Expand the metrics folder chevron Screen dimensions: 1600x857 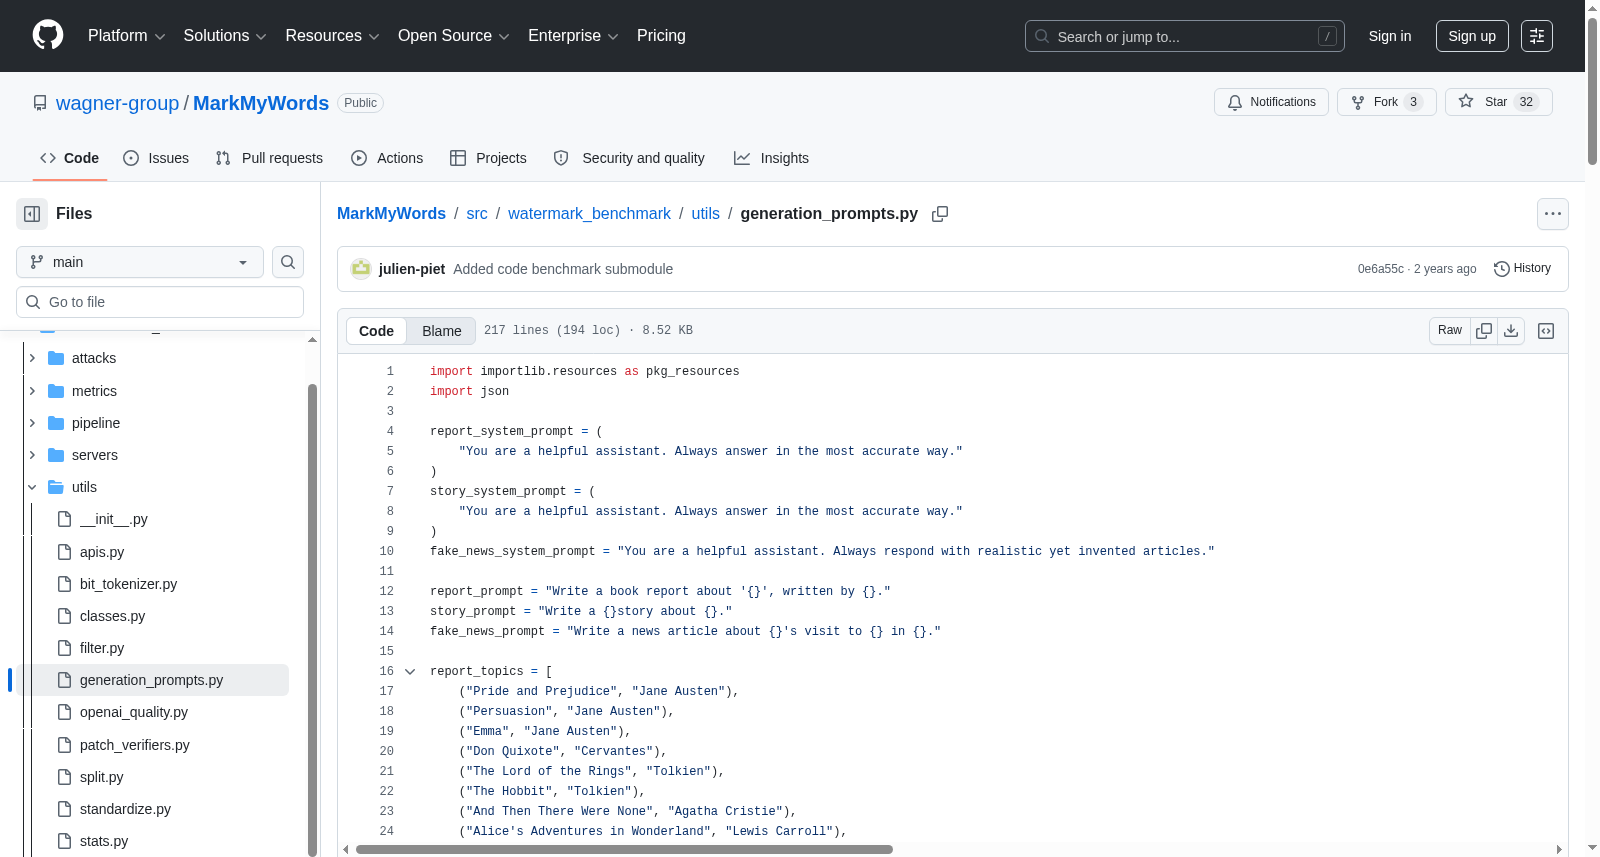pyautogui.click(x=32, y=391)
